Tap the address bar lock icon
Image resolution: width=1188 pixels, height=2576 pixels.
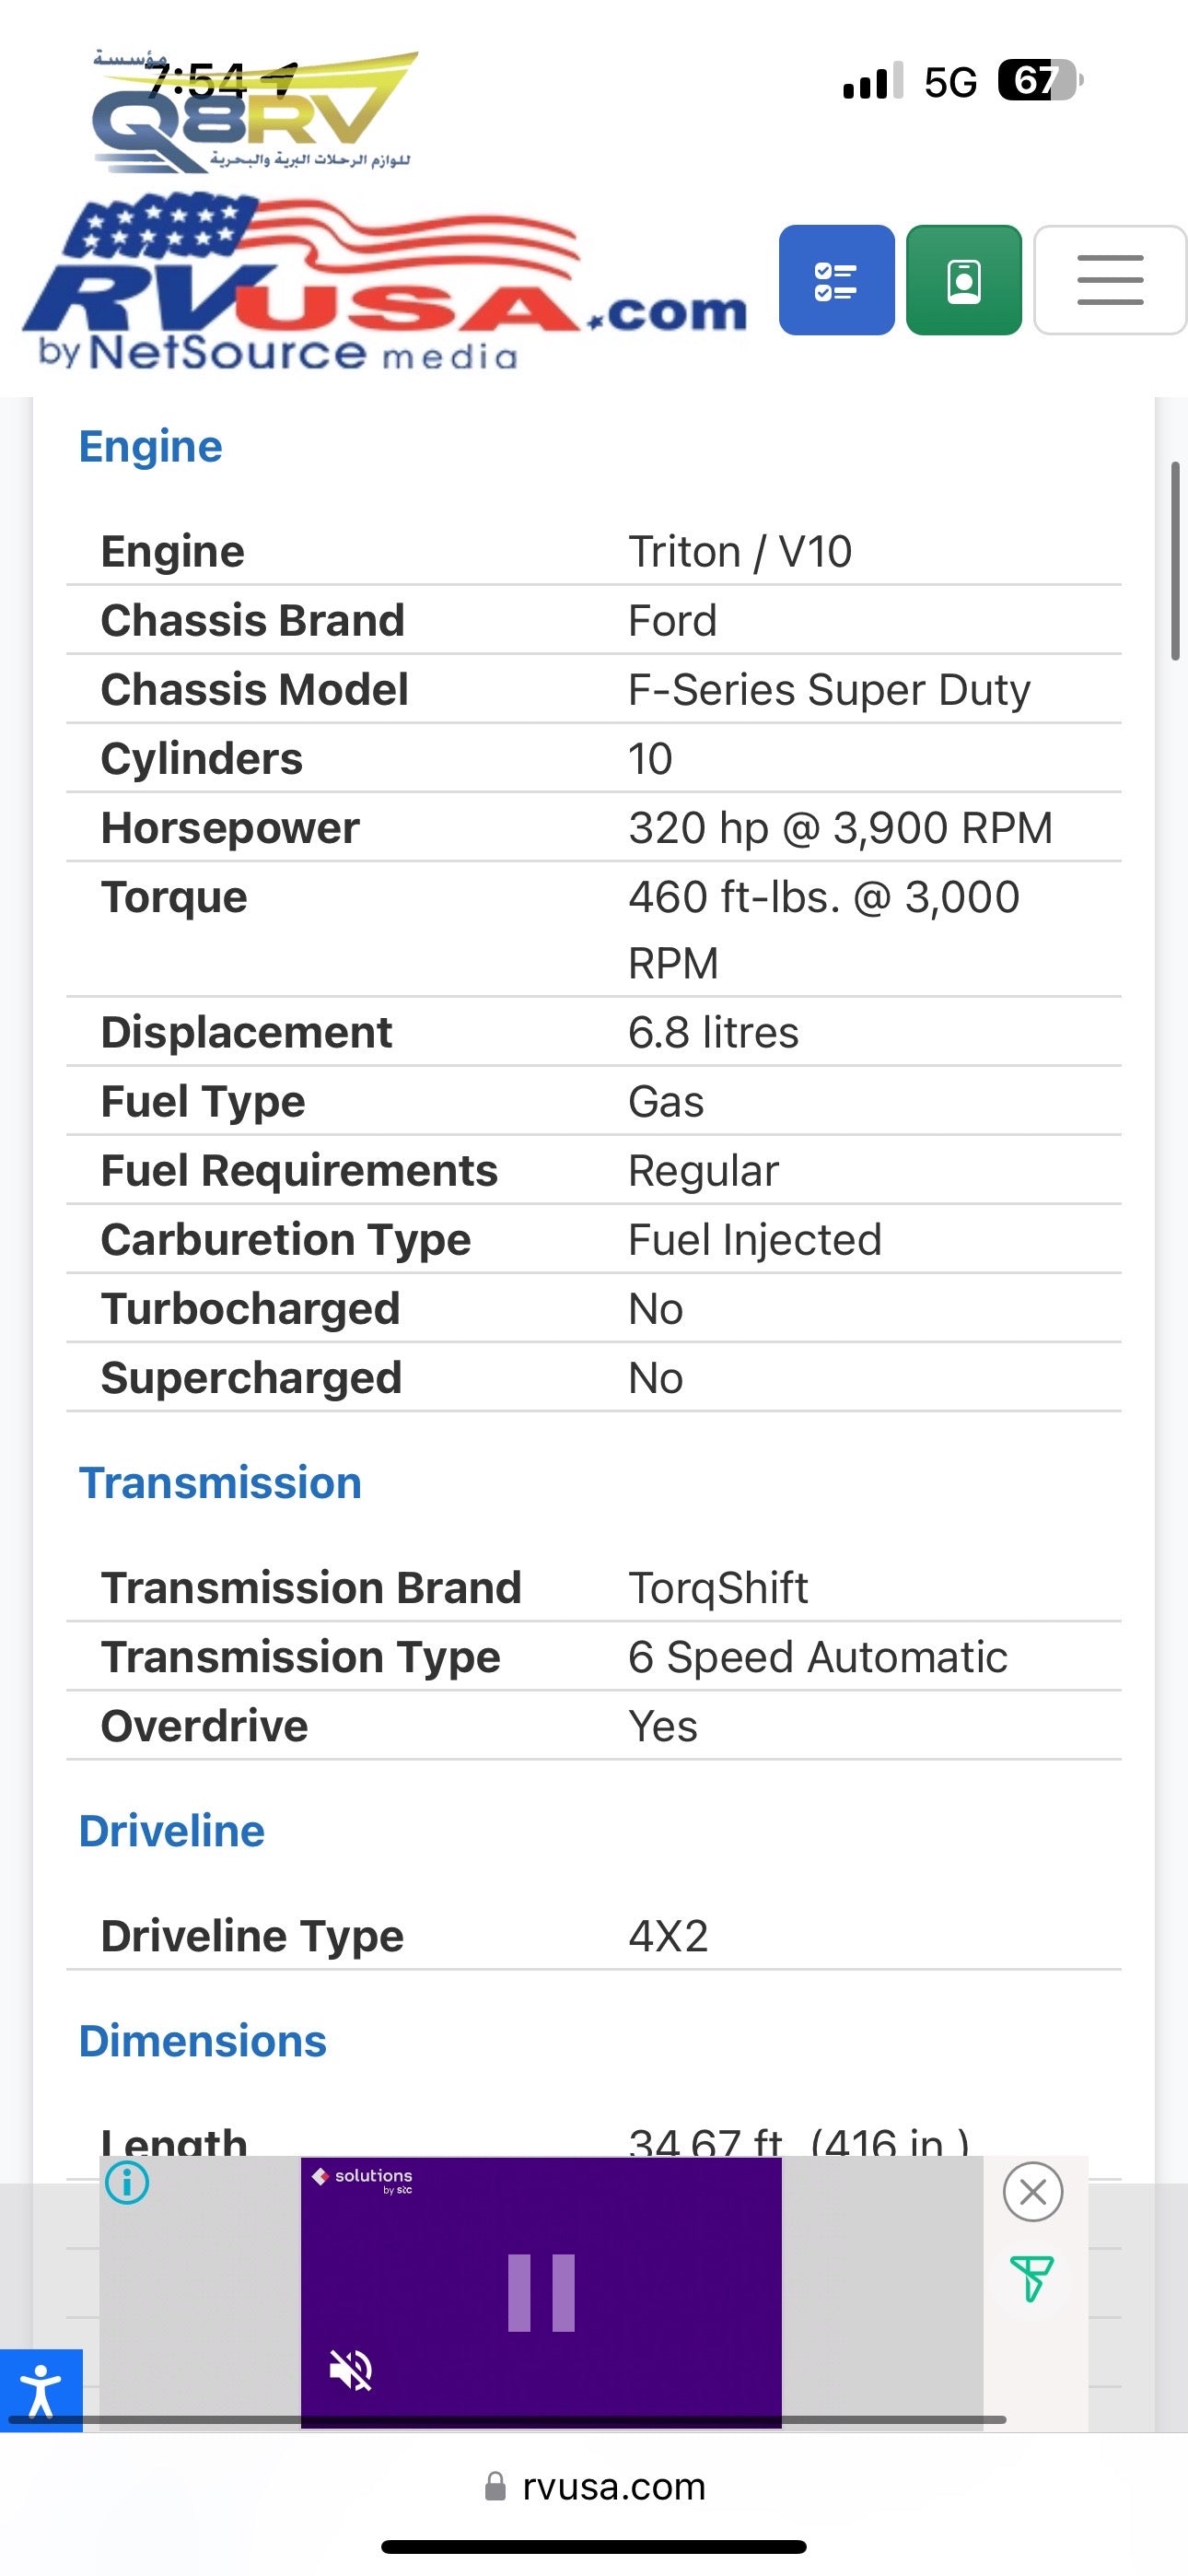pos(495,2486)
